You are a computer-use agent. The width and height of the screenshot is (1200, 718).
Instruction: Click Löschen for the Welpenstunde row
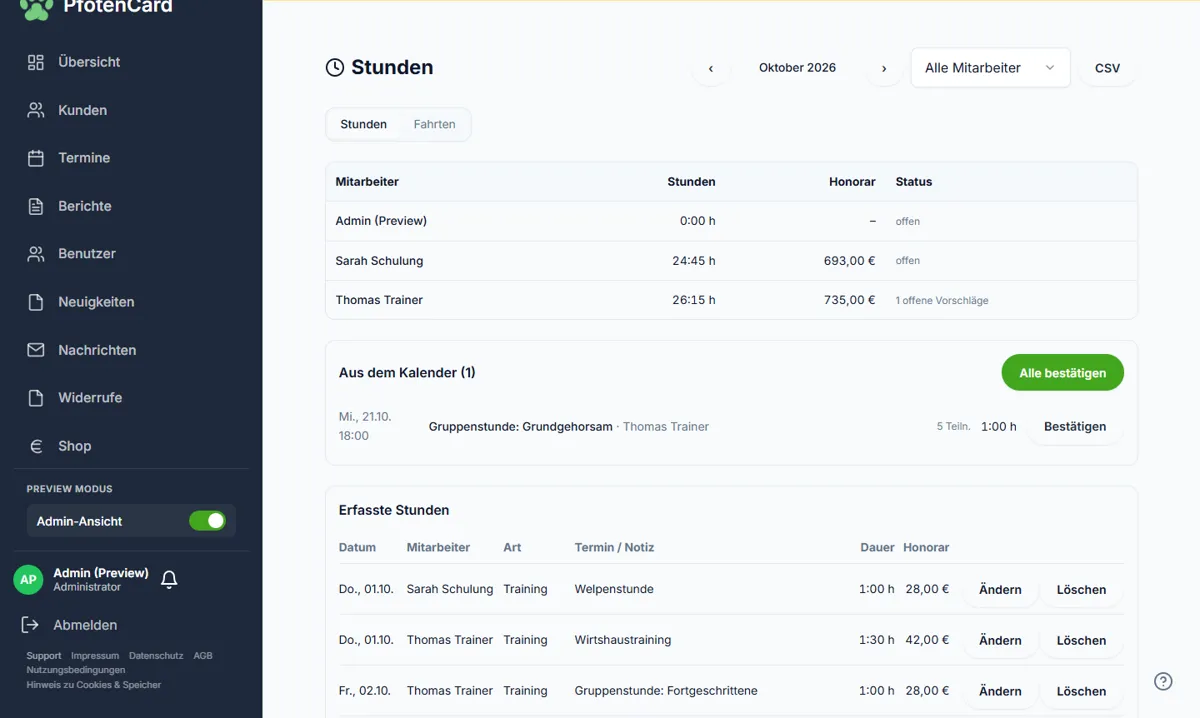(1081, 589)
